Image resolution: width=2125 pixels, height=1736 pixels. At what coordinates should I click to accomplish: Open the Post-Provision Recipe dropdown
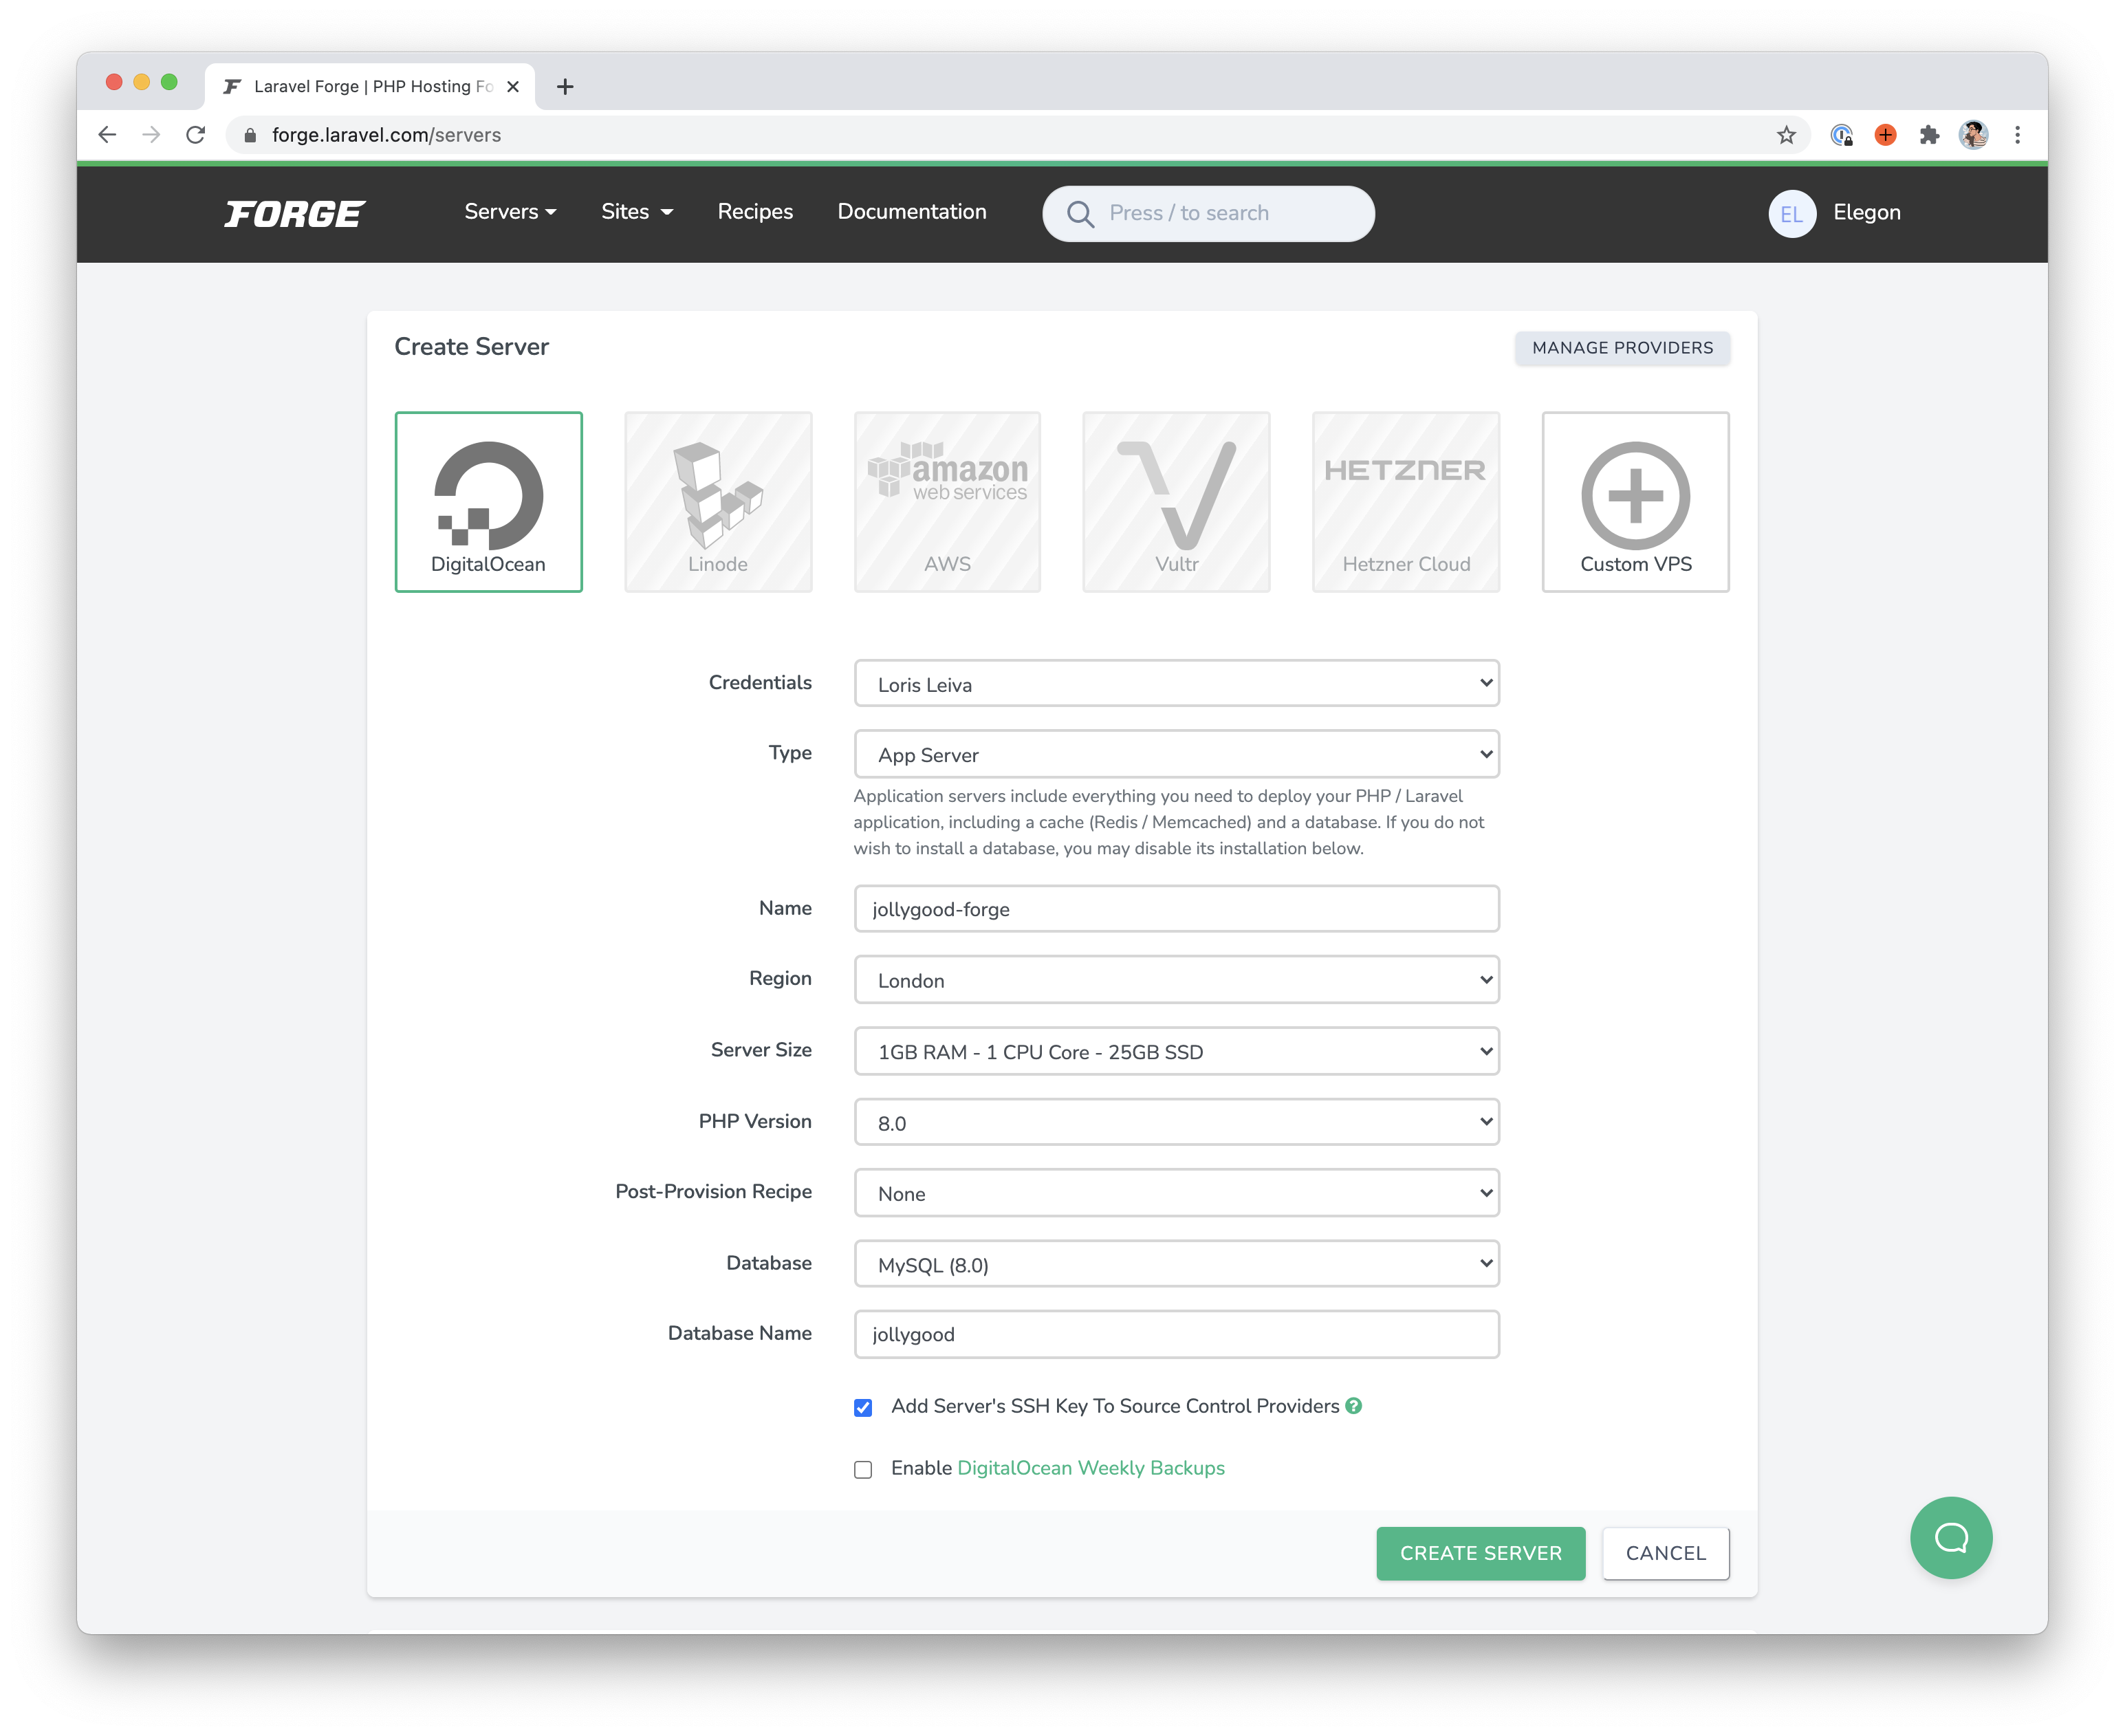click(x=1176, y=1192)
